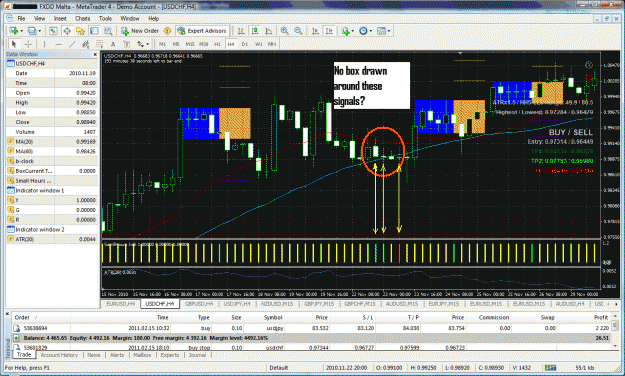Toggle the Terminal panel icon
The width and height of the screenshot is (625, 376).
[x=94, y=31]
